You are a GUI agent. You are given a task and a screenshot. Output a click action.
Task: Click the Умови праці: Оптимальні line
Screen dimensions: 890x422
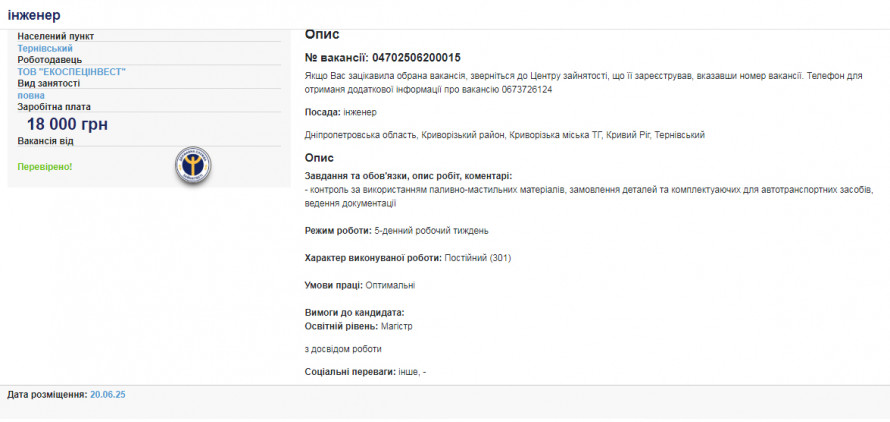tap(360, 285)
